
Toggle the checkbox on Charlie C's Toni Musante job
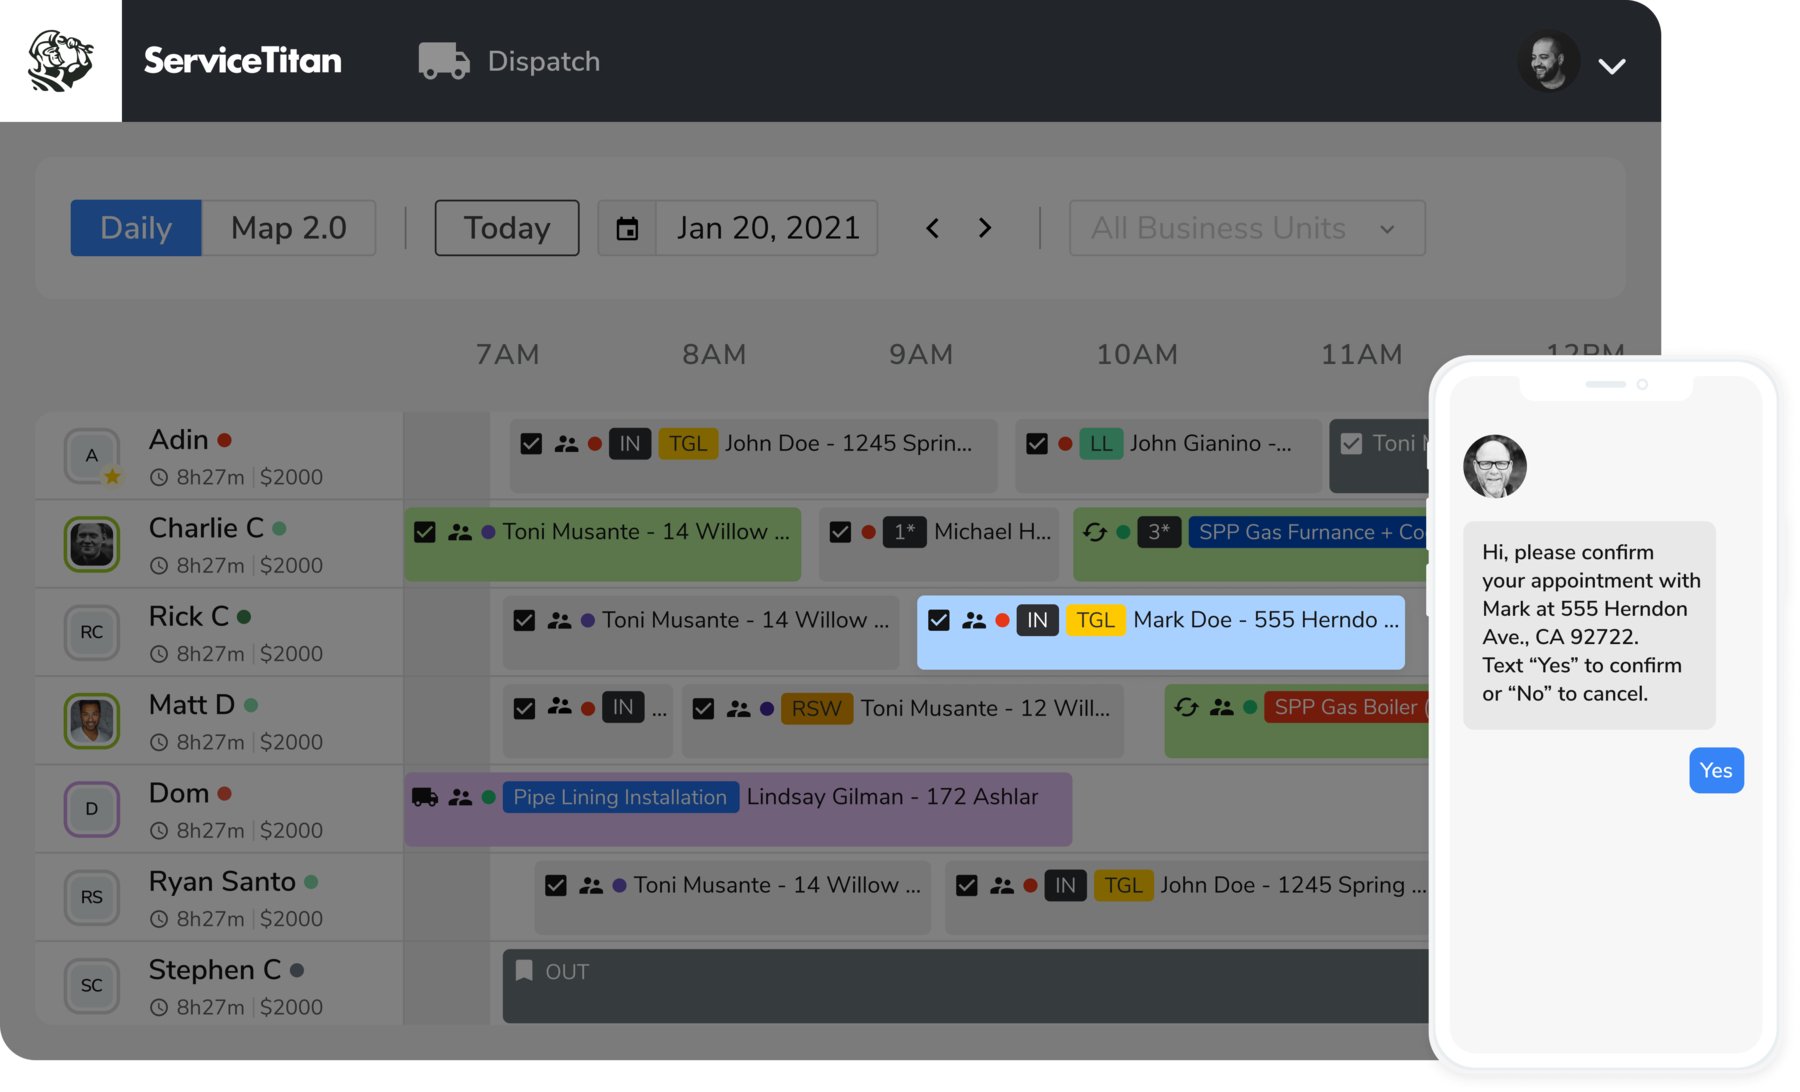(x=424, y=532)
